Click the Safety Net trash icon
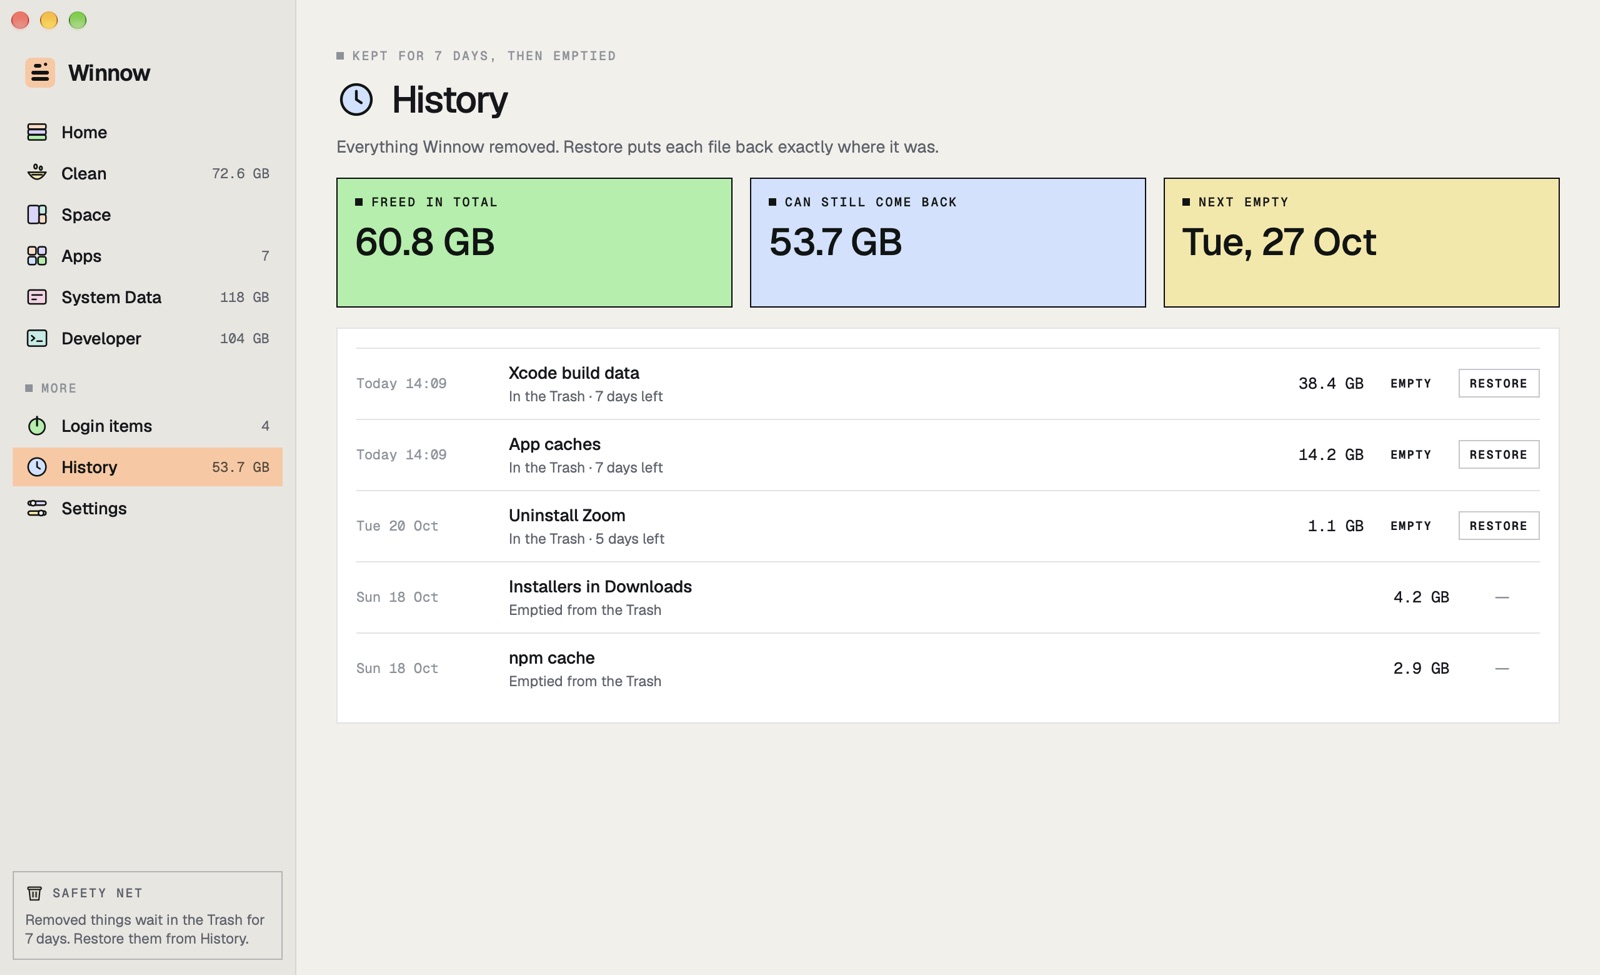 pos(34,893)
